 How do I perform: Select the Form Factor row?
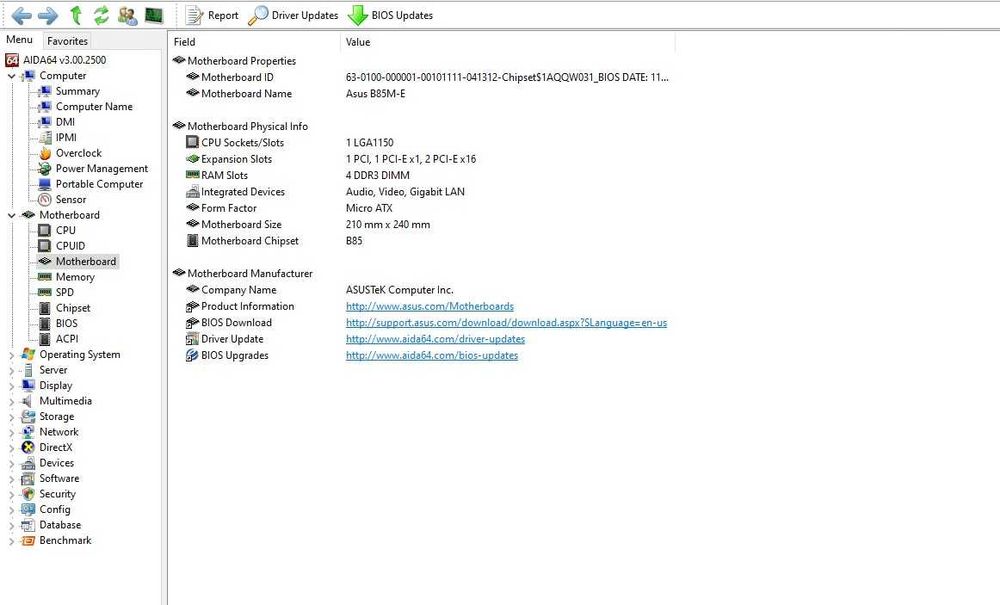tap(290, 208)
